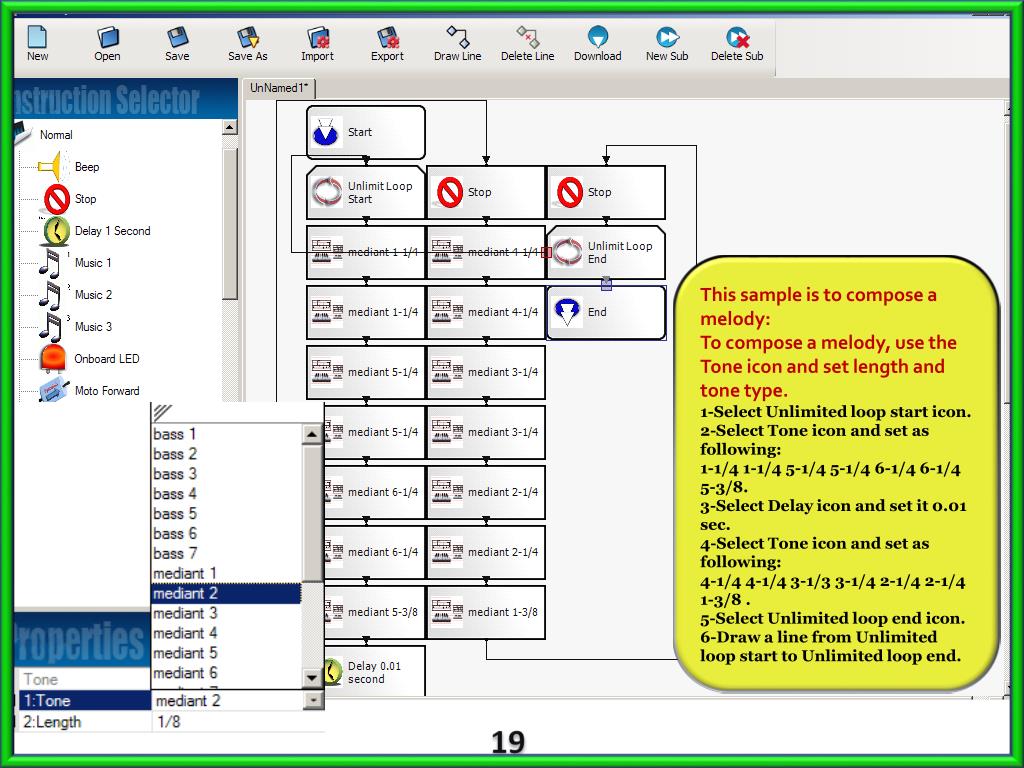Select the Beep instruction icon

point(53,167)
